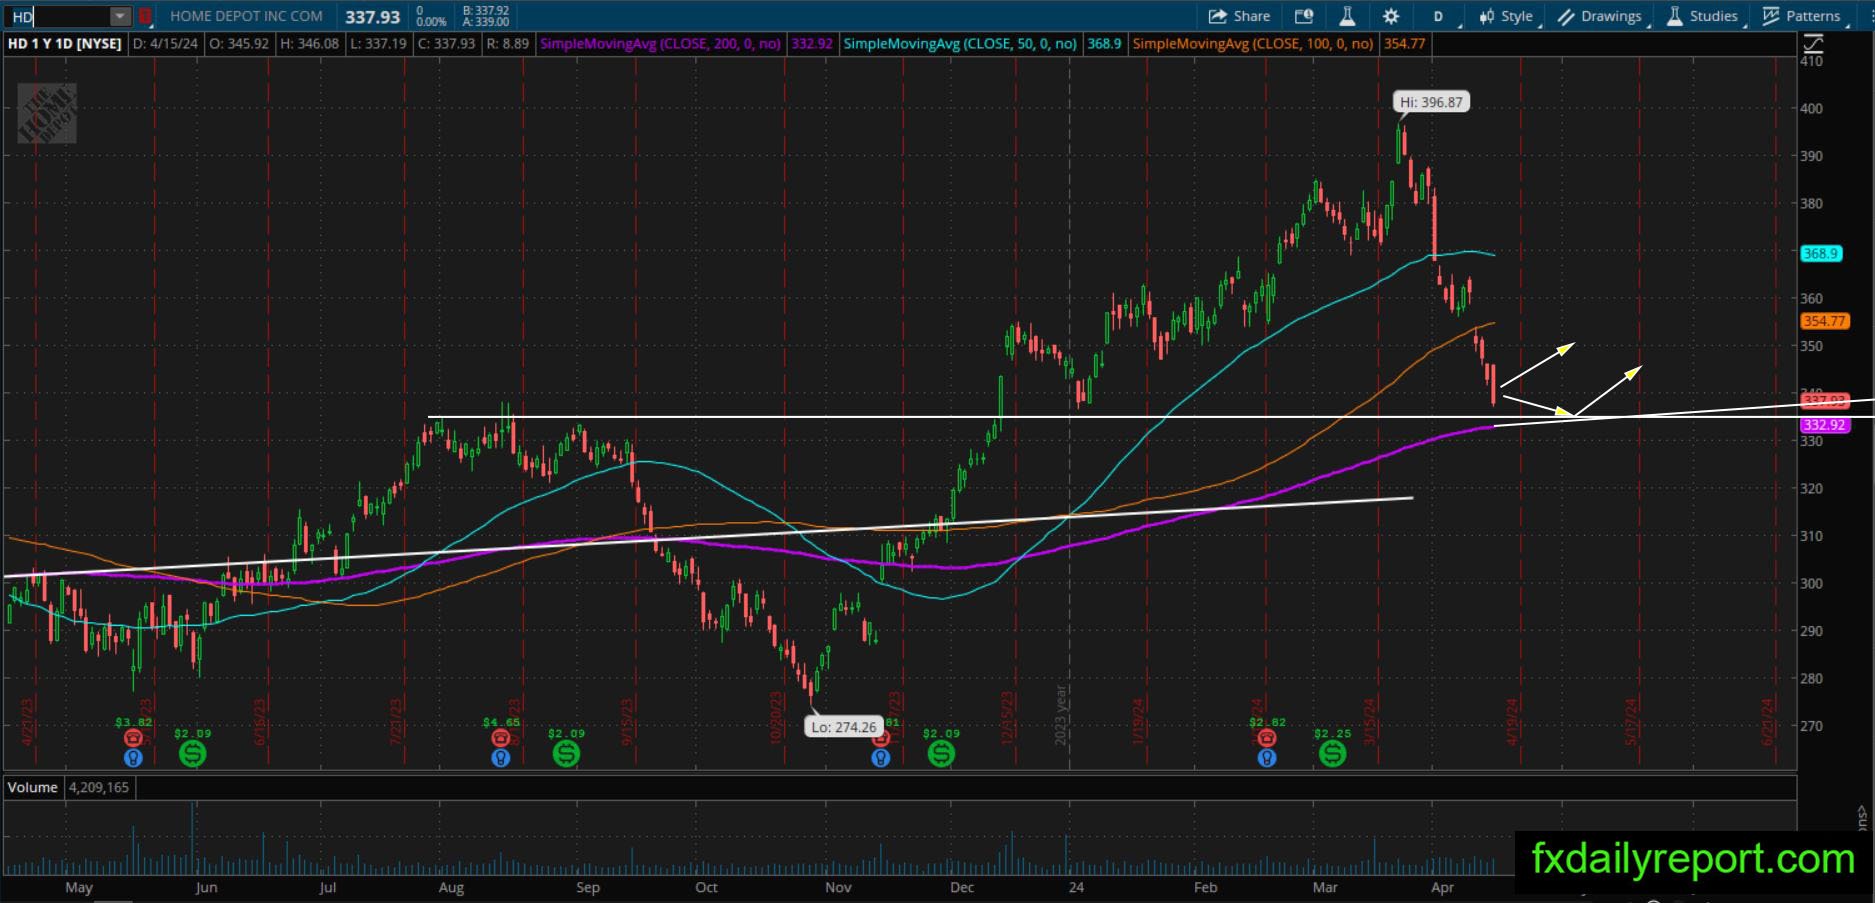Click the flask icon beside the gear
1875x903 pixels.
(1347, 16)
